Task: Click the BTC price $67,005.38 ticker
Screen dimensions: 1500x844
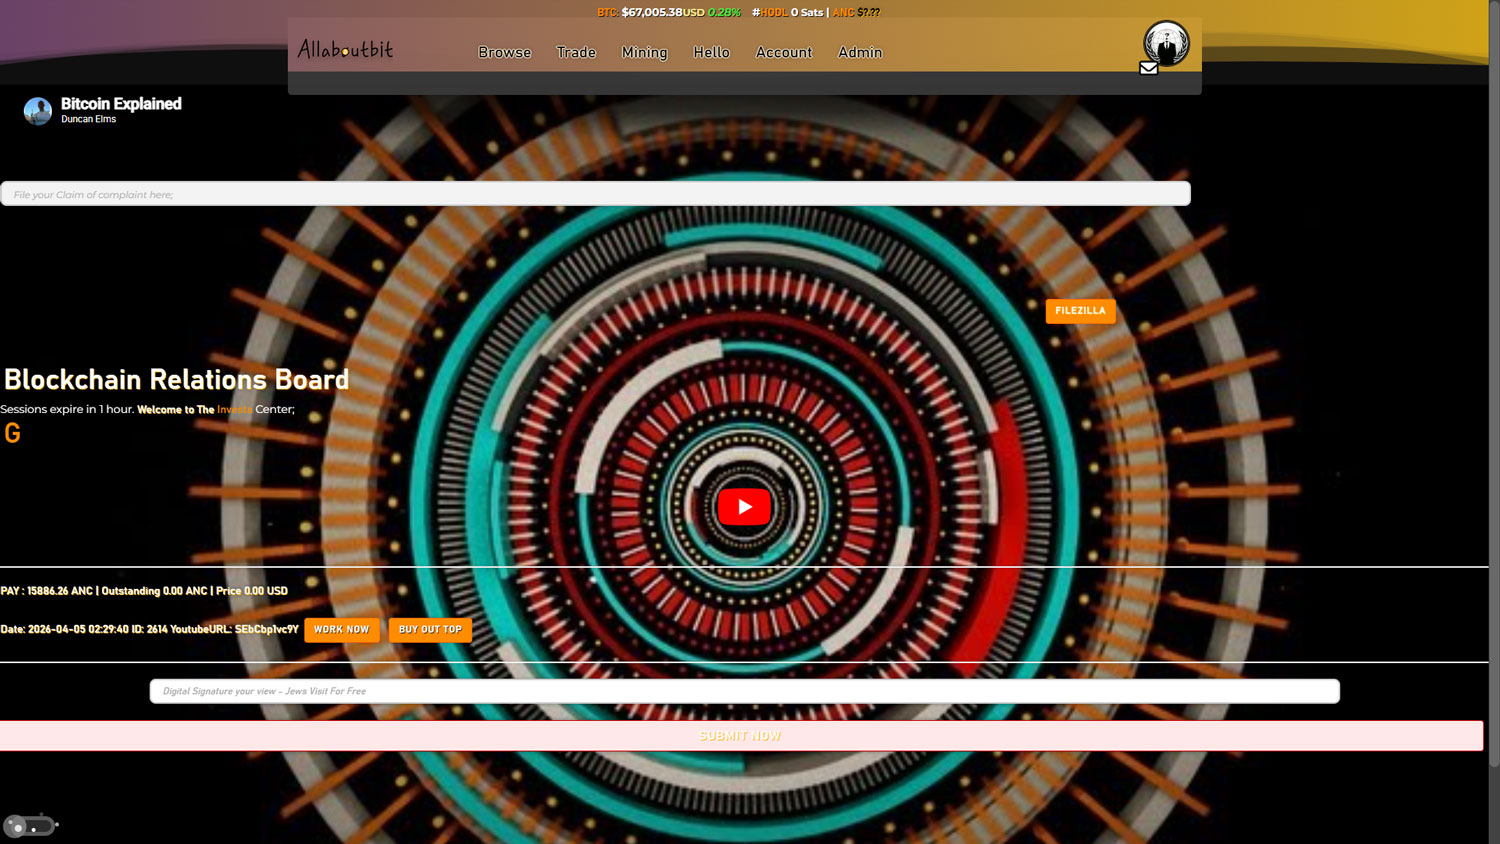Action: (x=651, y=12)
